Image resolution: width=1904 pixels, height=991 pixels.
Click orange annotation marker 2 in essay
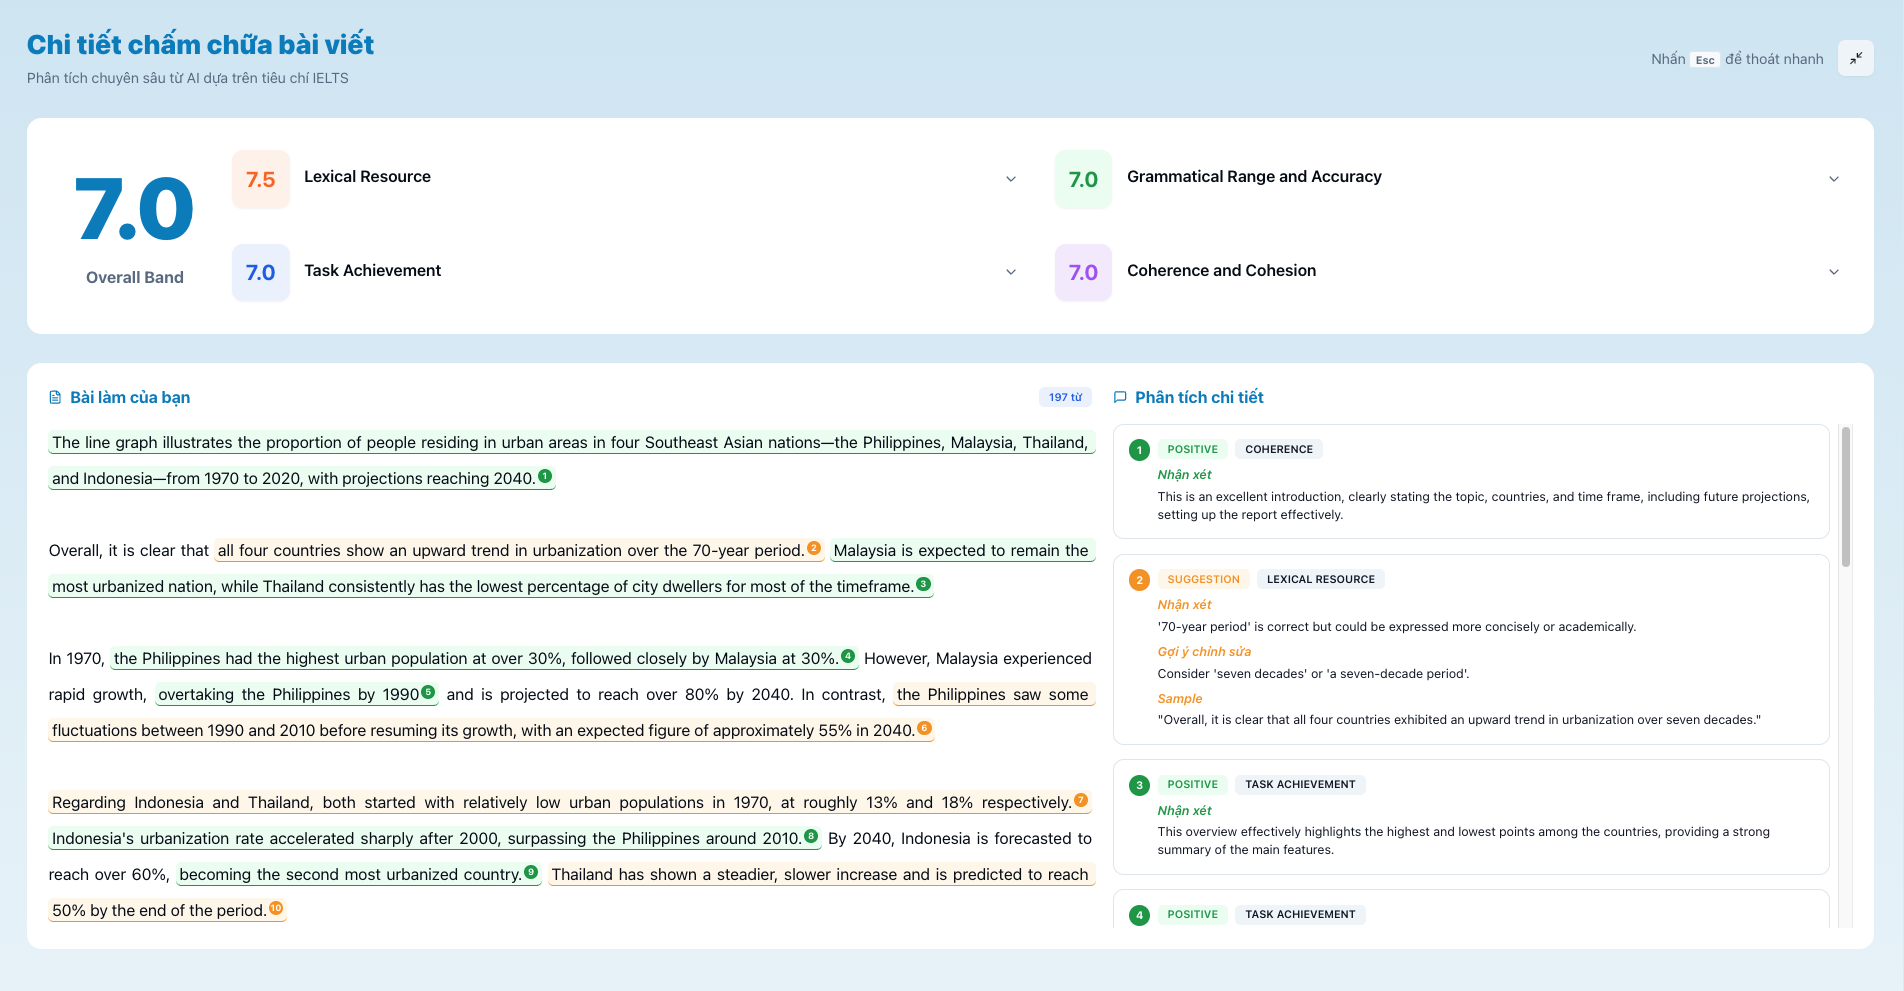(814, 548)
